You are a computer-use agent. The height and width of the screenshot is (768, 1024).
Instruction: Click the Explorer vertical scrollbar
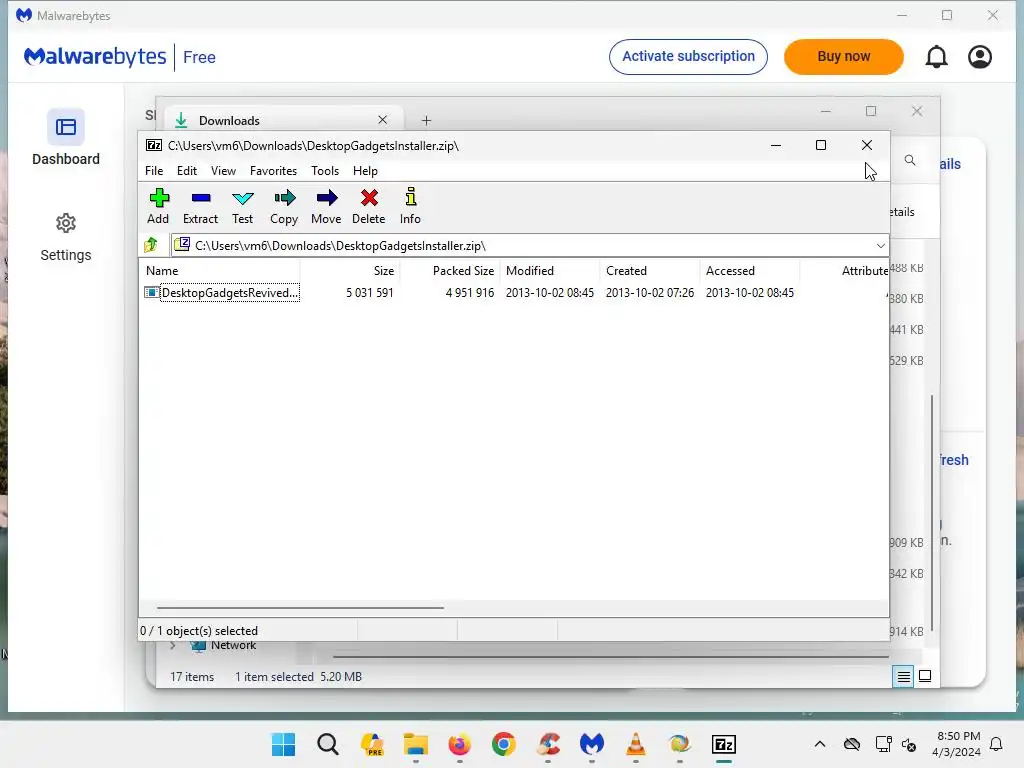932,513
